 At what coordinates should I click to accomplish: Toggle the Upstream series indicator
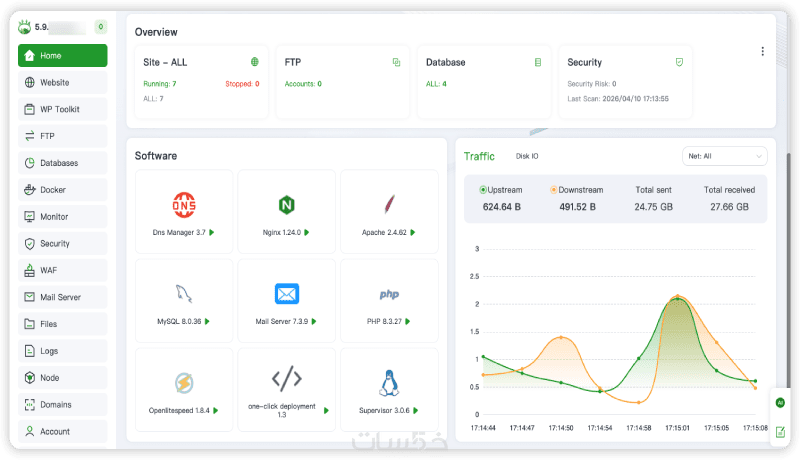point(483,190)
